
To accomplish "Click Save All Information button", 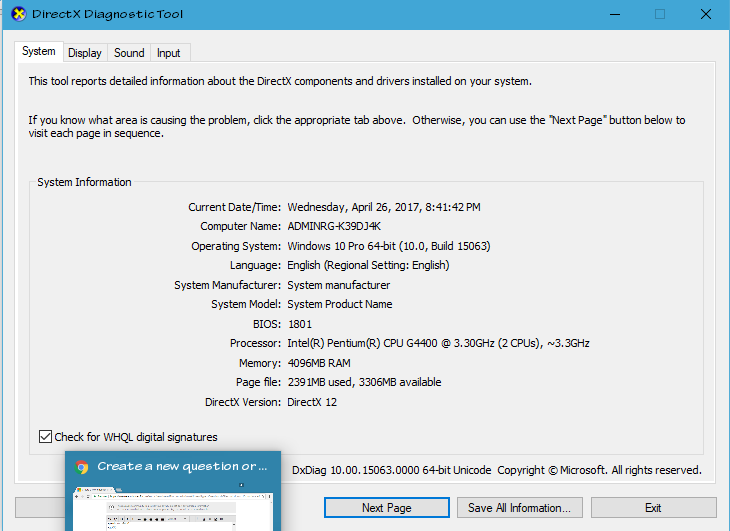I will coord(519,508).
